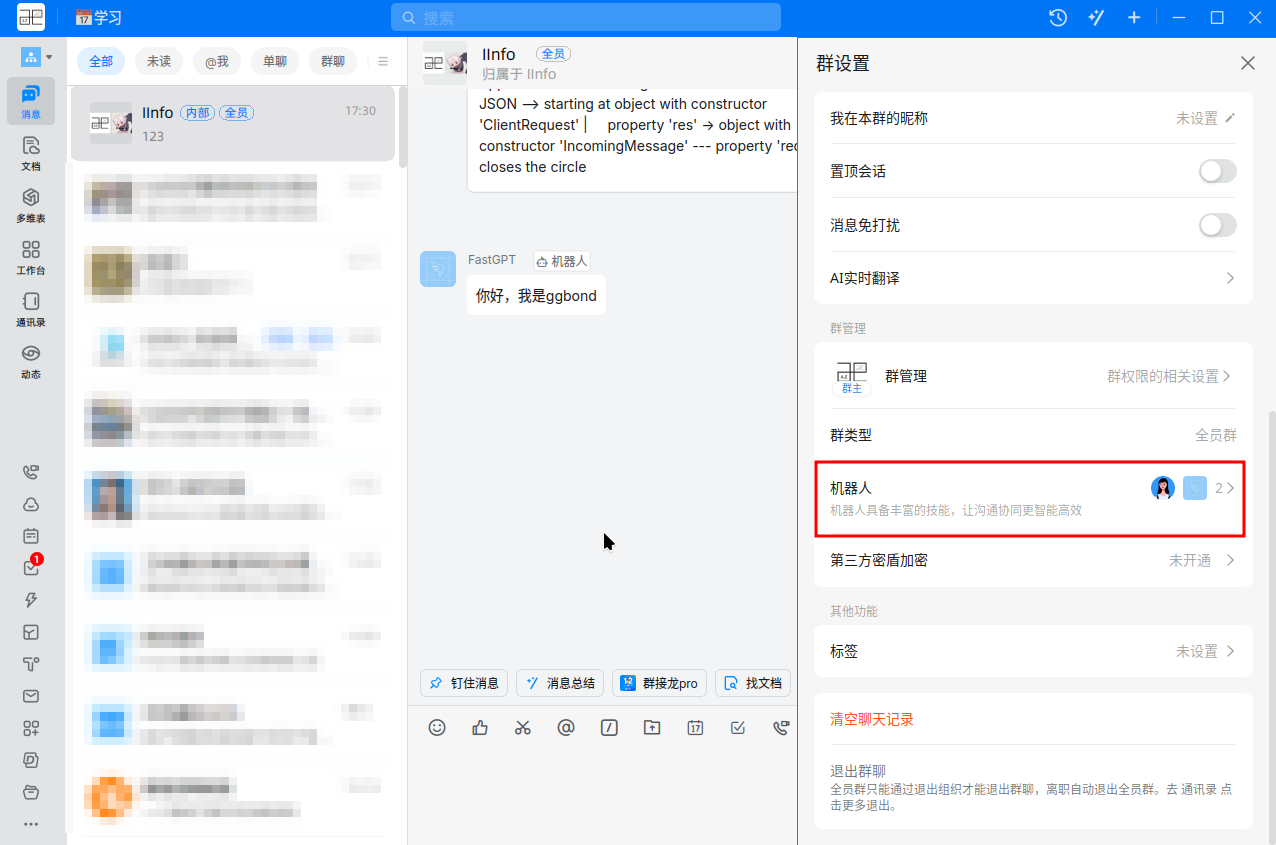Open the slash command menu
Viewport: 1276px width, 845px height.
click(609, 727)
